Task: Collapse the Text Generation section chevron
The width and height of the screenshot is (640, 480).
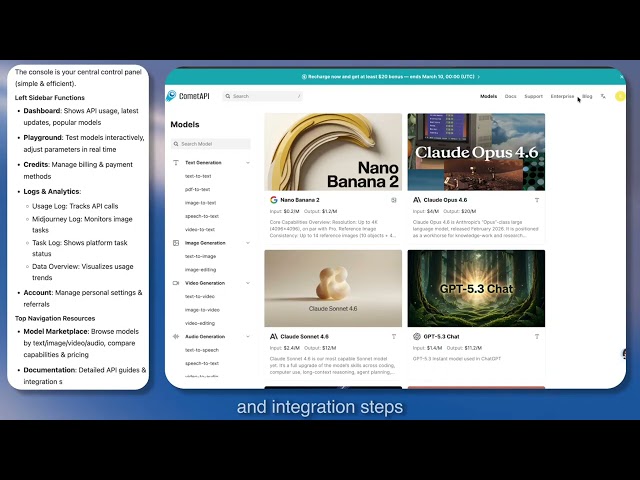Action: click(x=248, y=162)
